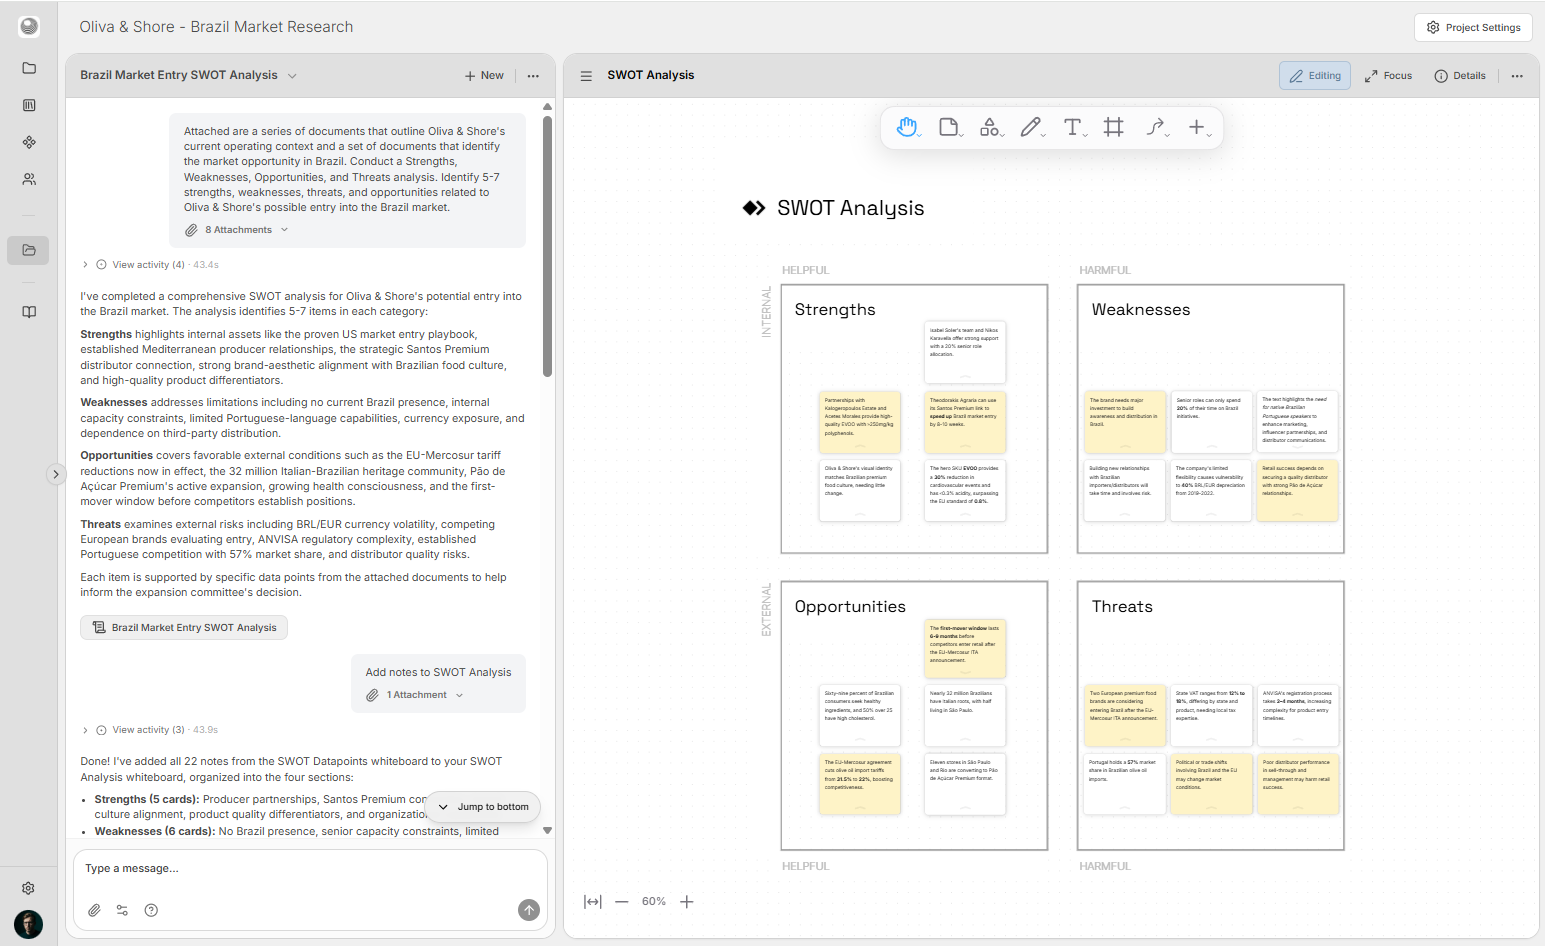
Task: Click the SWOT Analysis panel title
Action: tap(650, 75)
